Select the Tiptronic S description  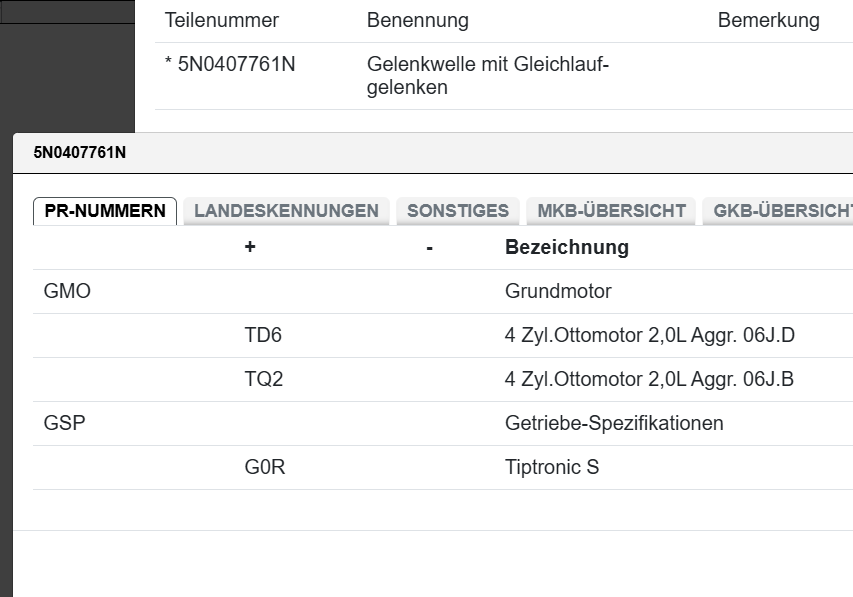pyautogui.click(x=552, y=468)
